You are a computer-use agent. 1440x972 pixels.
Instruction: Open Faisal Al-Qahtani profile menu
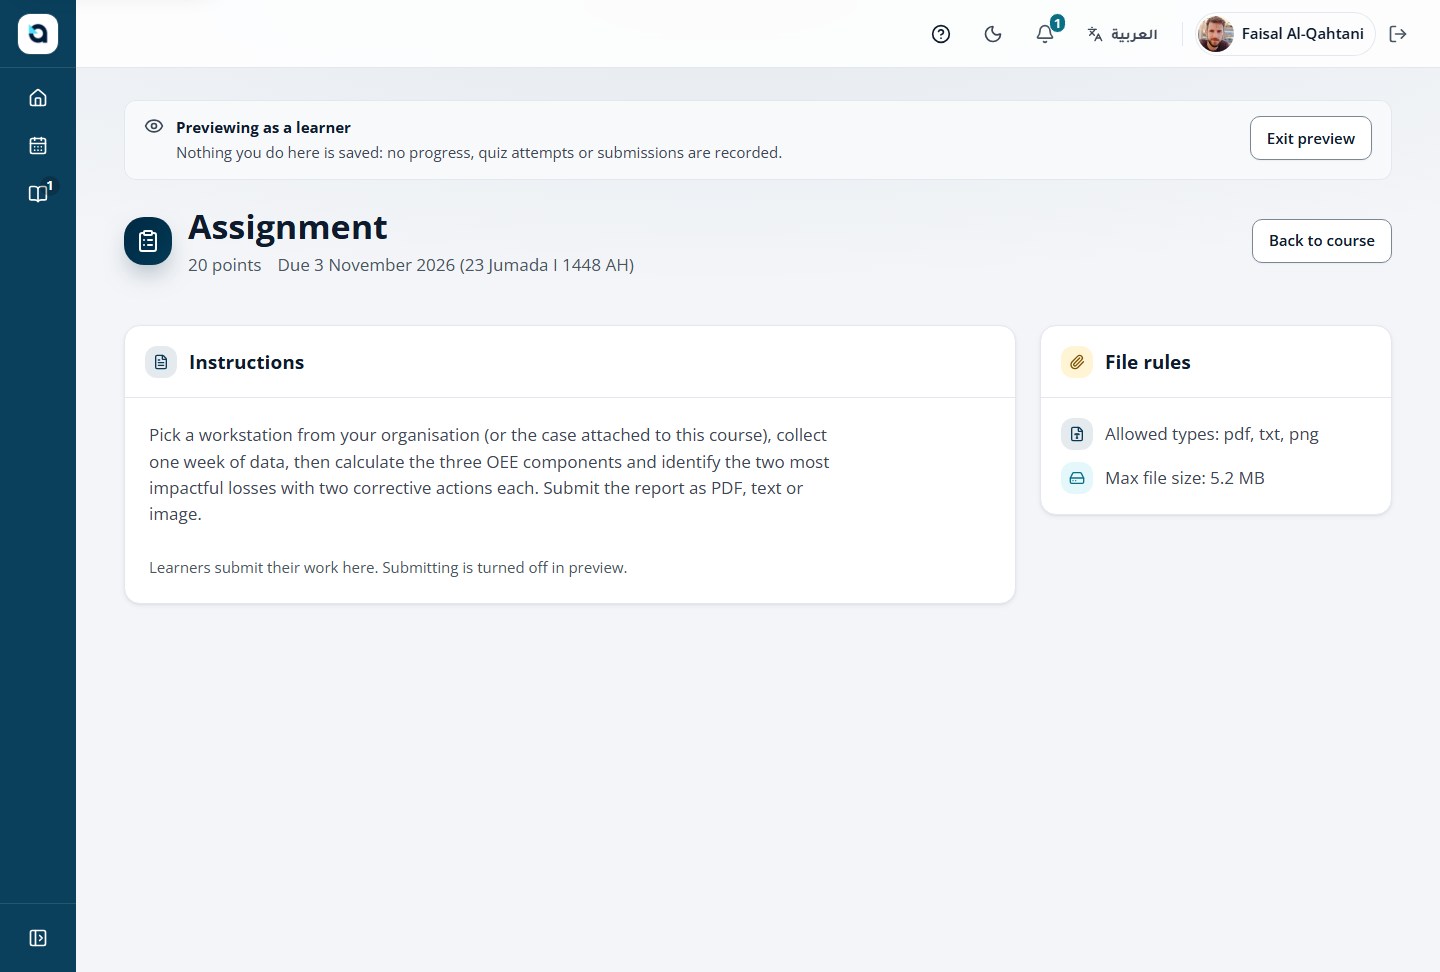click(1286, 34)
